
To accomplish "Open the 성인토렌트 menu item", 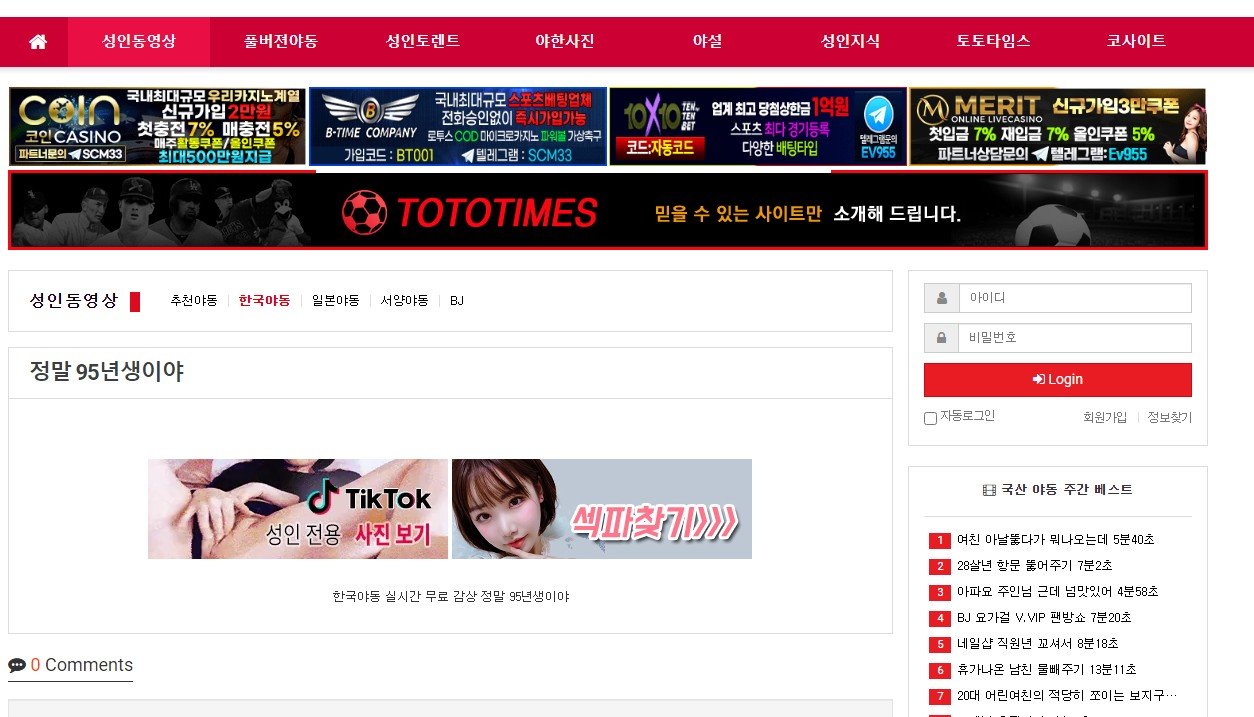I will [x=423, y=42].
